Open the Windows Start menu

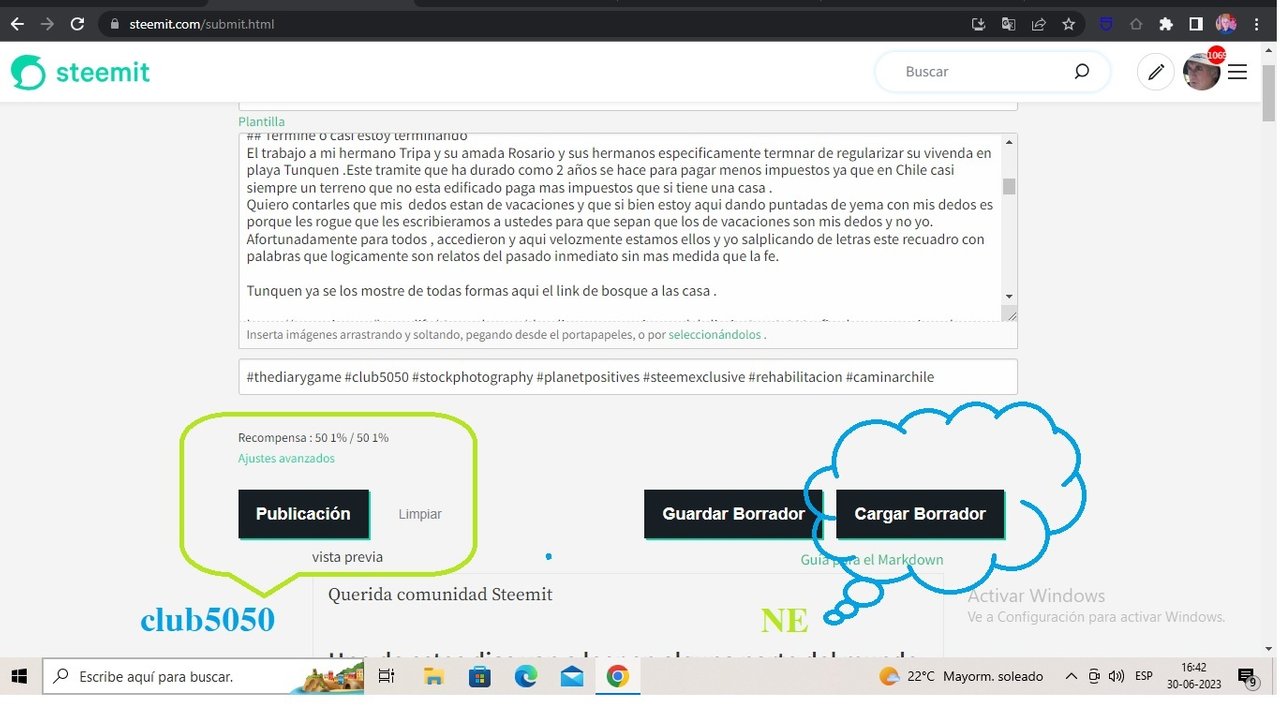click(x=20, y=676)
